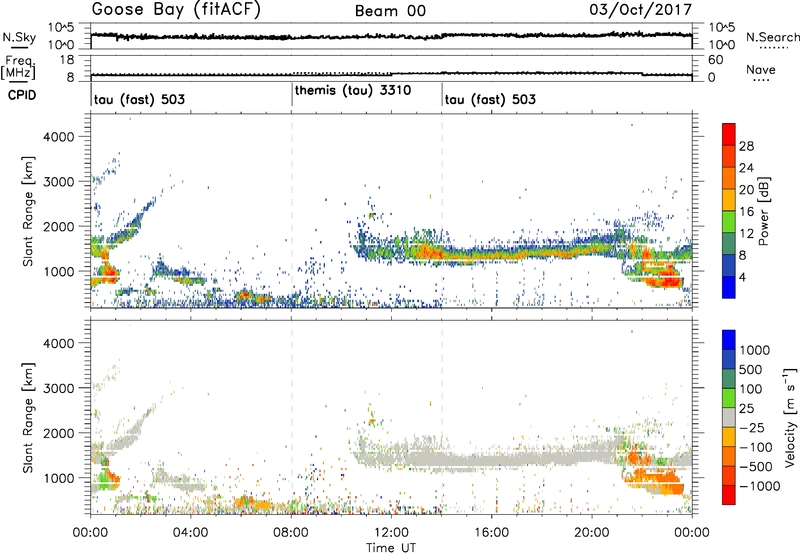Viewport: 800px width, 554px height.
Task: Click the 'Time UT' axis title
Action: pos(391,547)
